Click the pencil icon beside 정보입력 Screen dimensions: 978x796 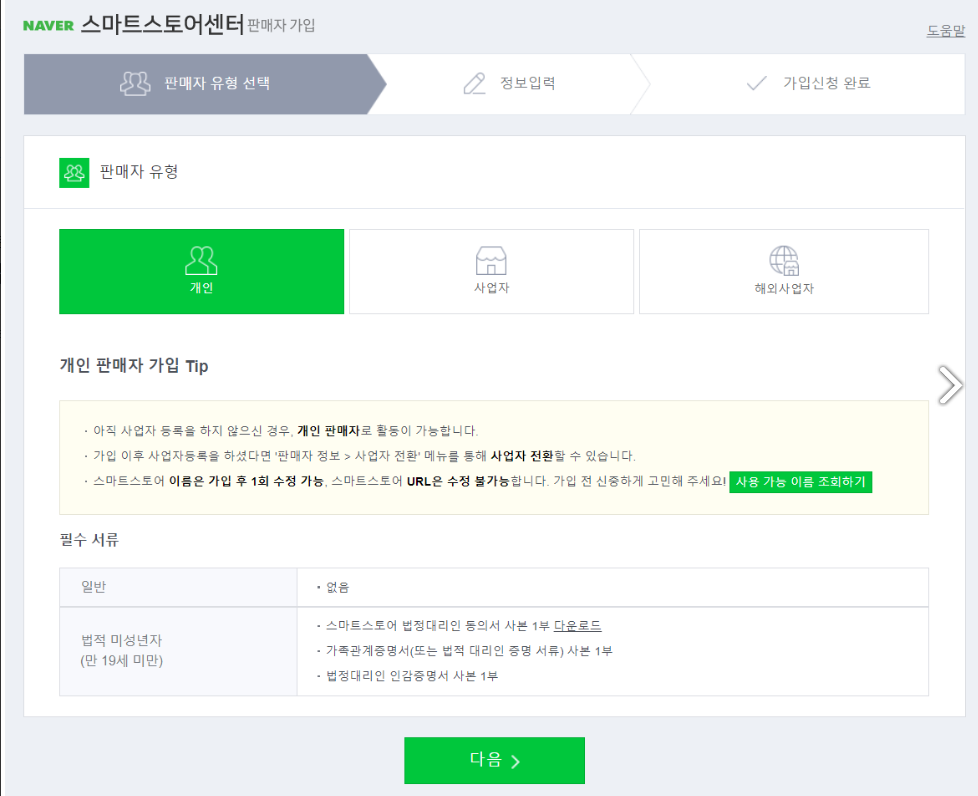(475, 84)
